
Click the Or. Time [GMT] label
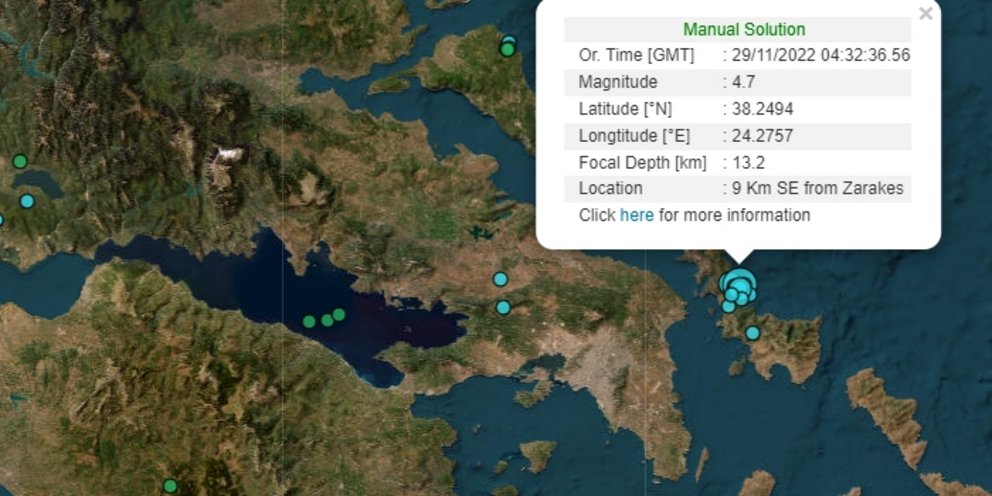(x=636, y=56)
